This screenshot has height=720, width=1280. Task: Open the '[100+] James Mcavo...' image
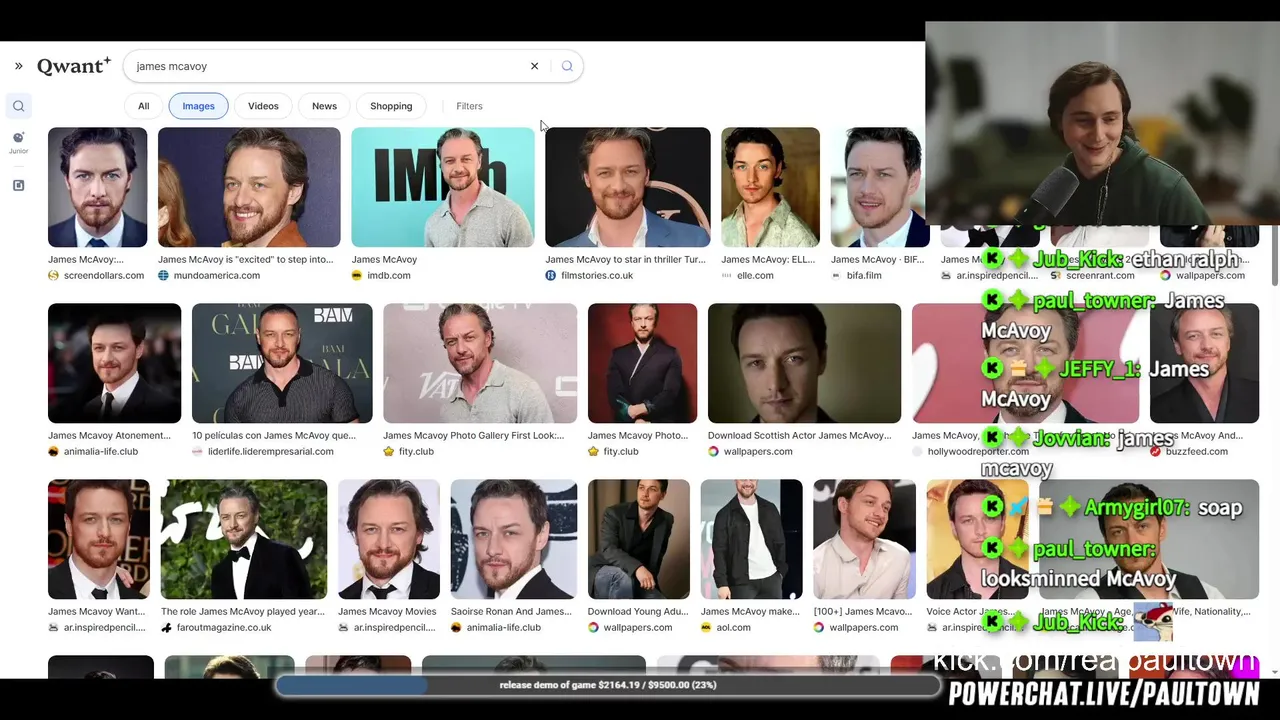(864, 539)
